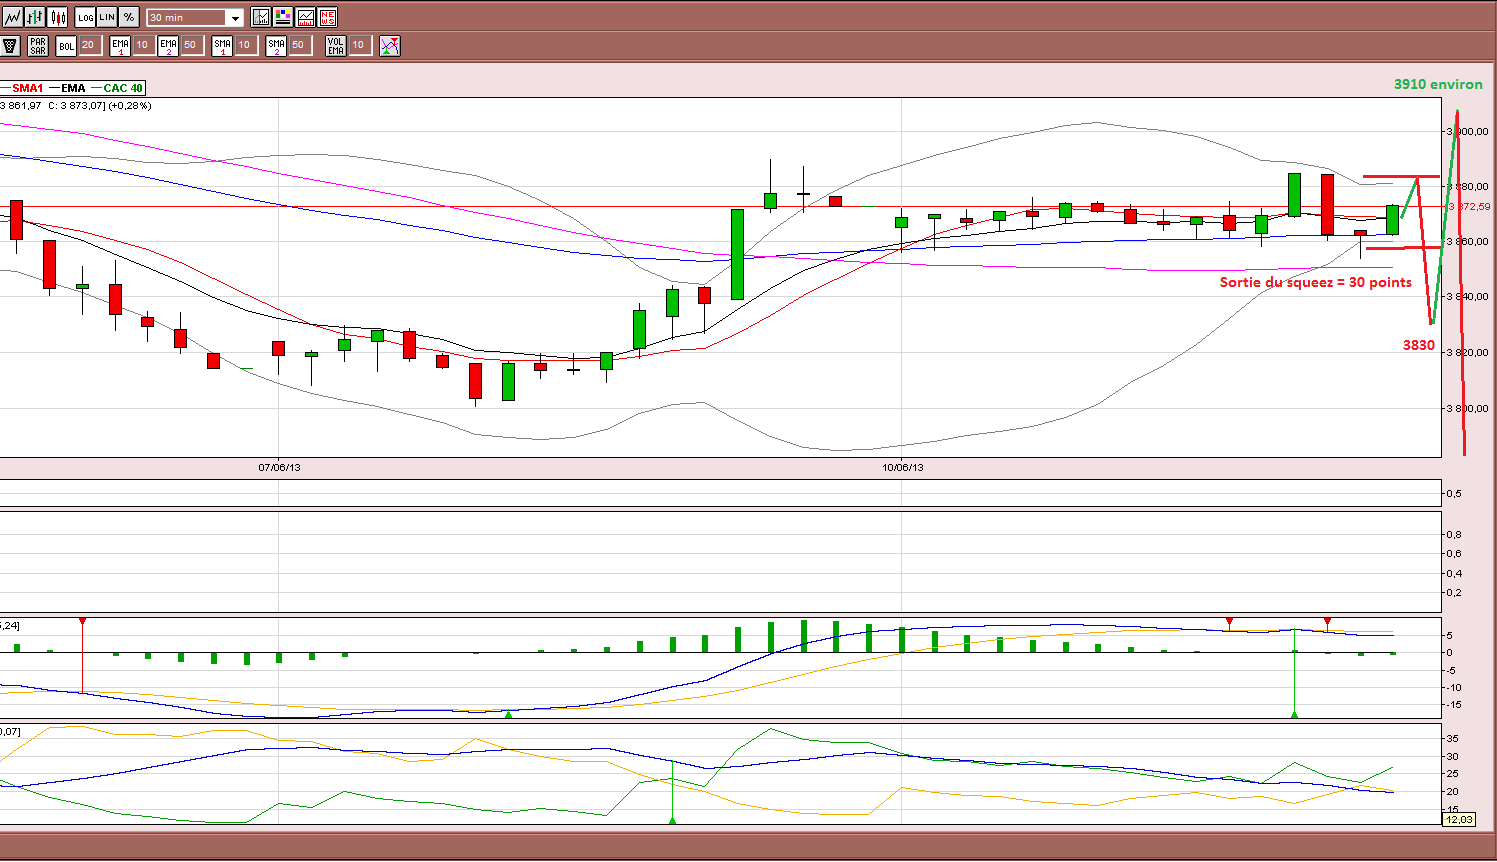This screenshot has width=1497, height=862.
Task: Select the candlestick chart style
Action: (57, 17)
